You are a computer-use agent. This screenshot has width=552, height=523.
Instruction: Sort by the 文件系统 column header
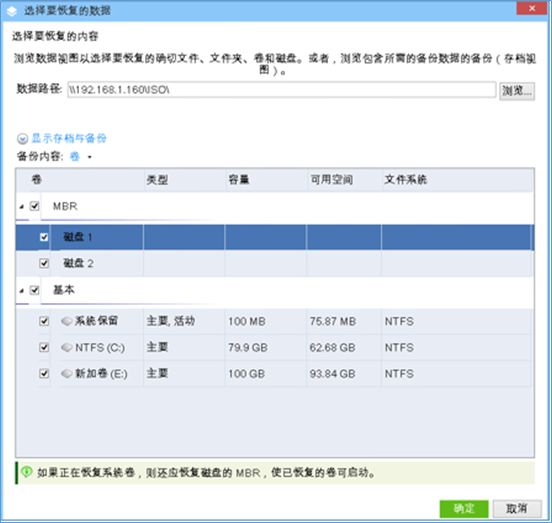457,180
